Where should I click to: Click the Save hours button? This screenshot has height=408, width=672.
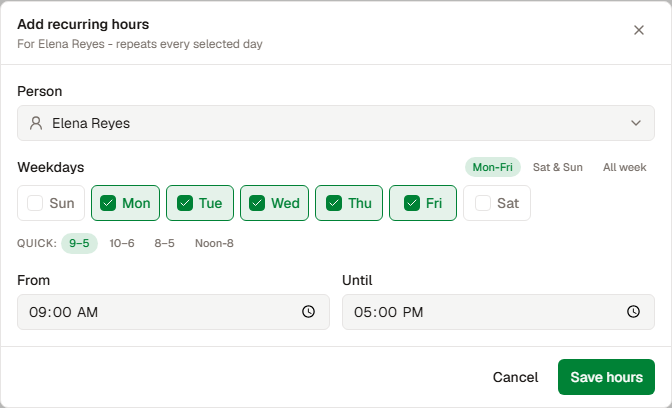point(606,377)
